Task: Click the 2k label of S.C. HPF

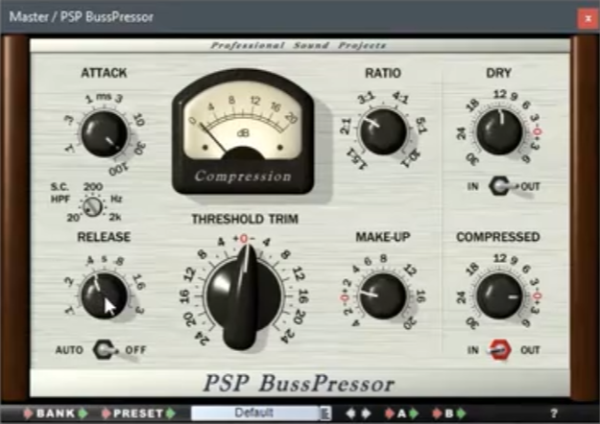Action: 115,217
